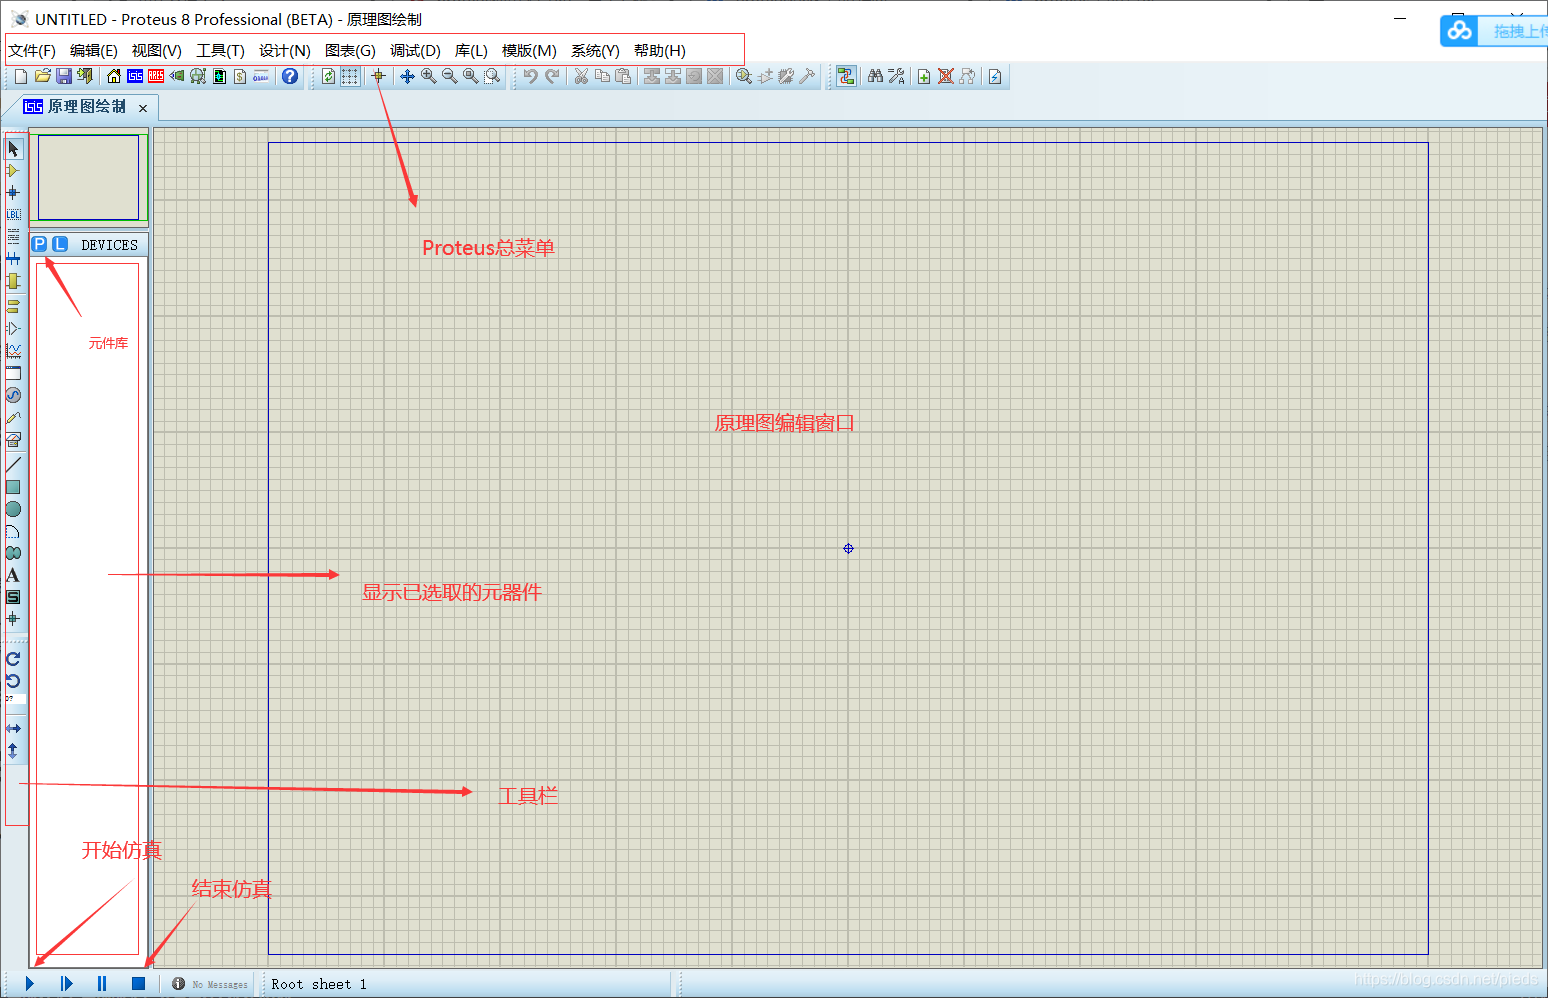Copy selection to clipboard icon
This screenshot has width=1548, height=998.
click(602, 76)
